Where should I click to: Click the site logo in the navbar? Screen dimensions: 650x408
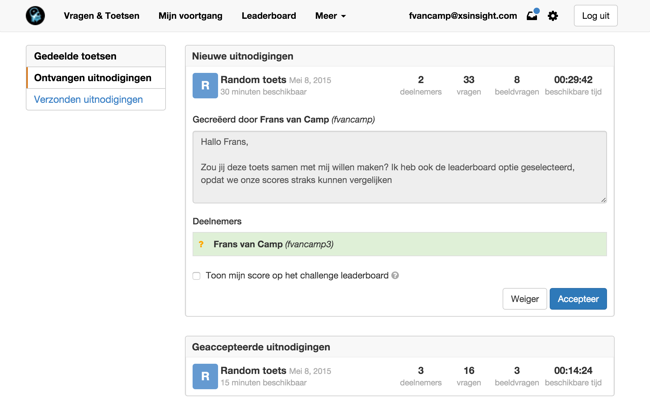(35, 15)
